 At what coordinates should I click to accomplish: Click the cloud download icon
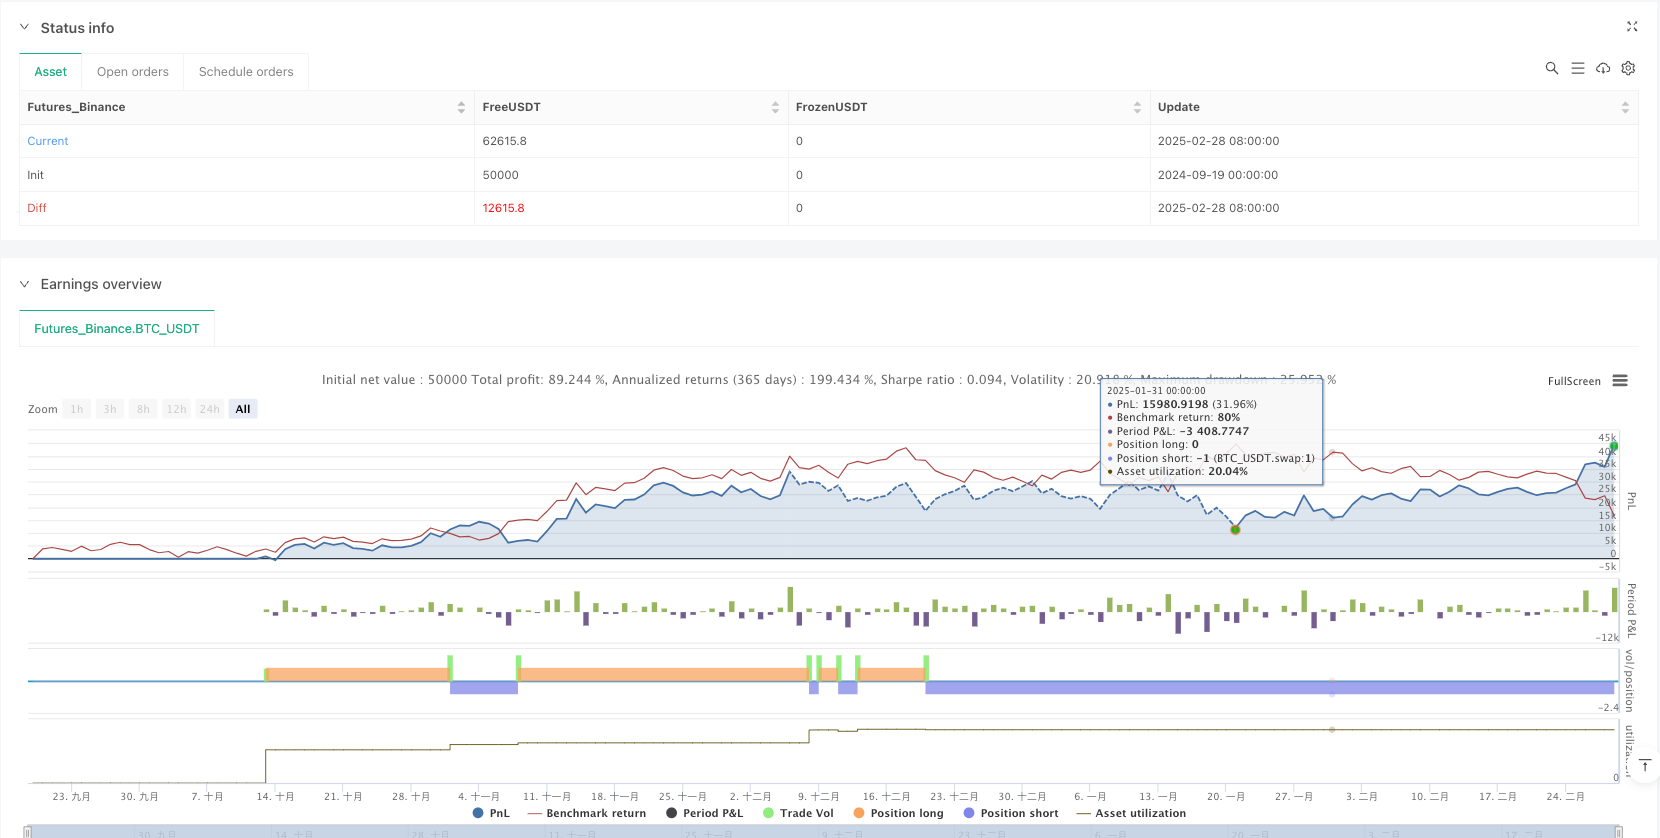tap(1603, 68)
